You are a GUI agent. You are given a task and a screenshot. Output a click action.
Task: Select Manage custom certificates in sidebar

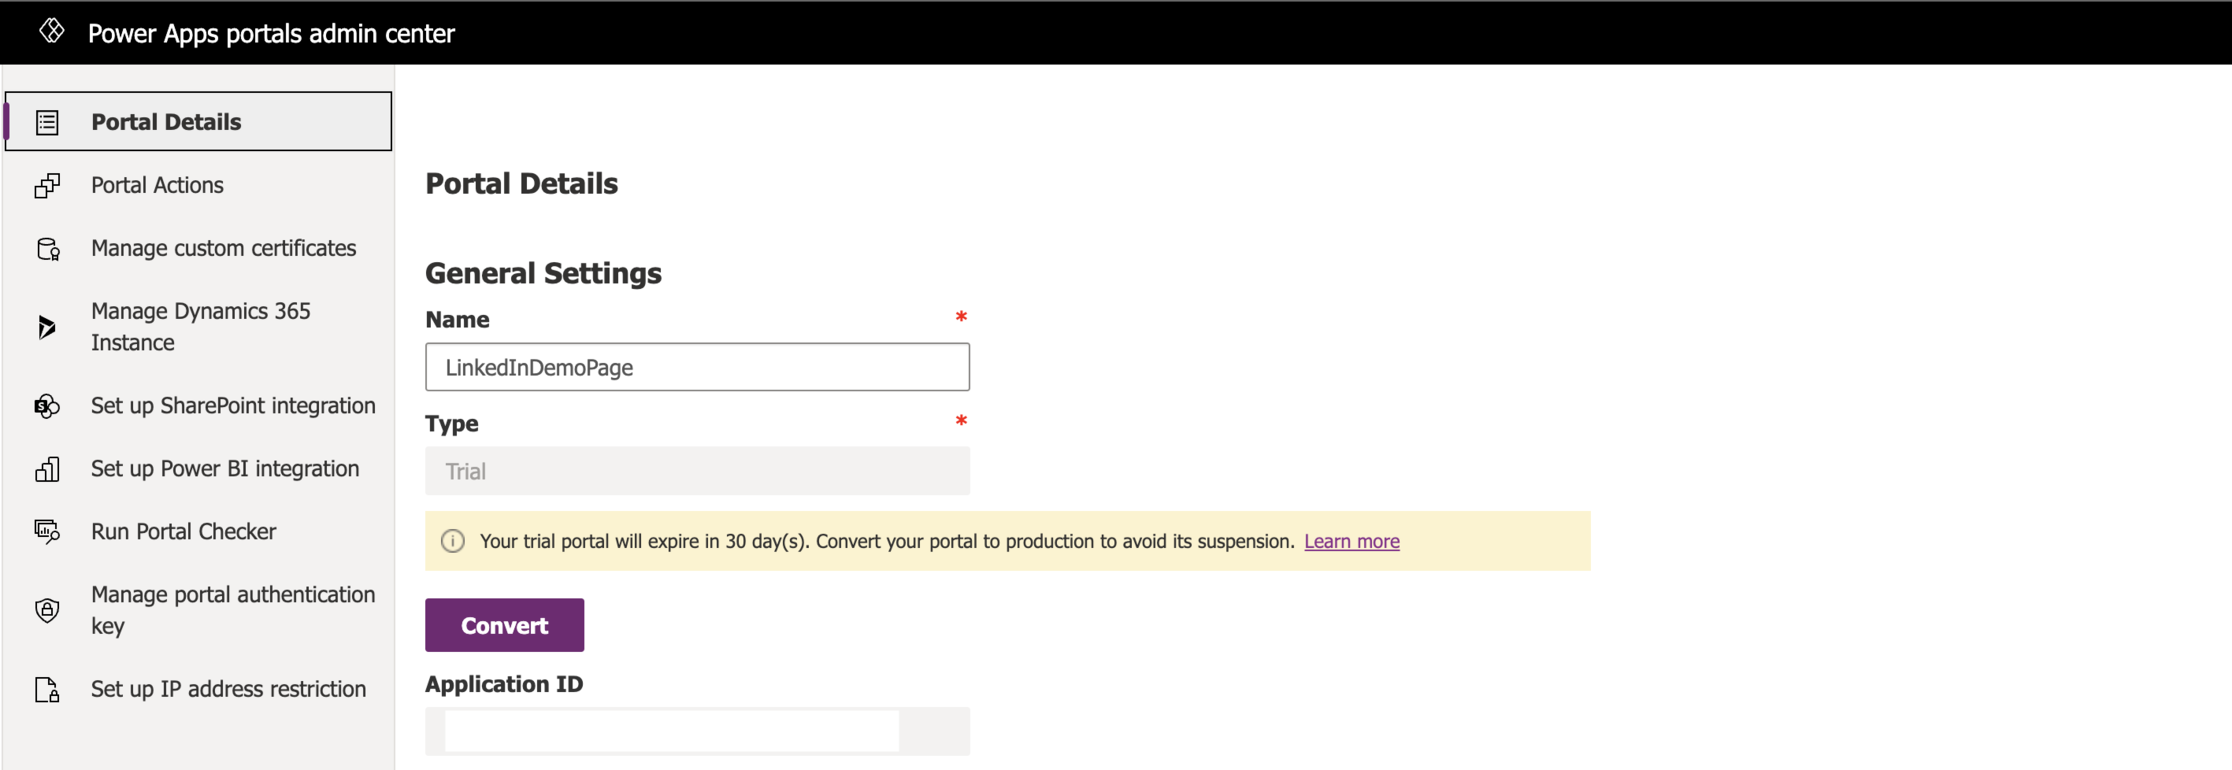tap(223, 248)
